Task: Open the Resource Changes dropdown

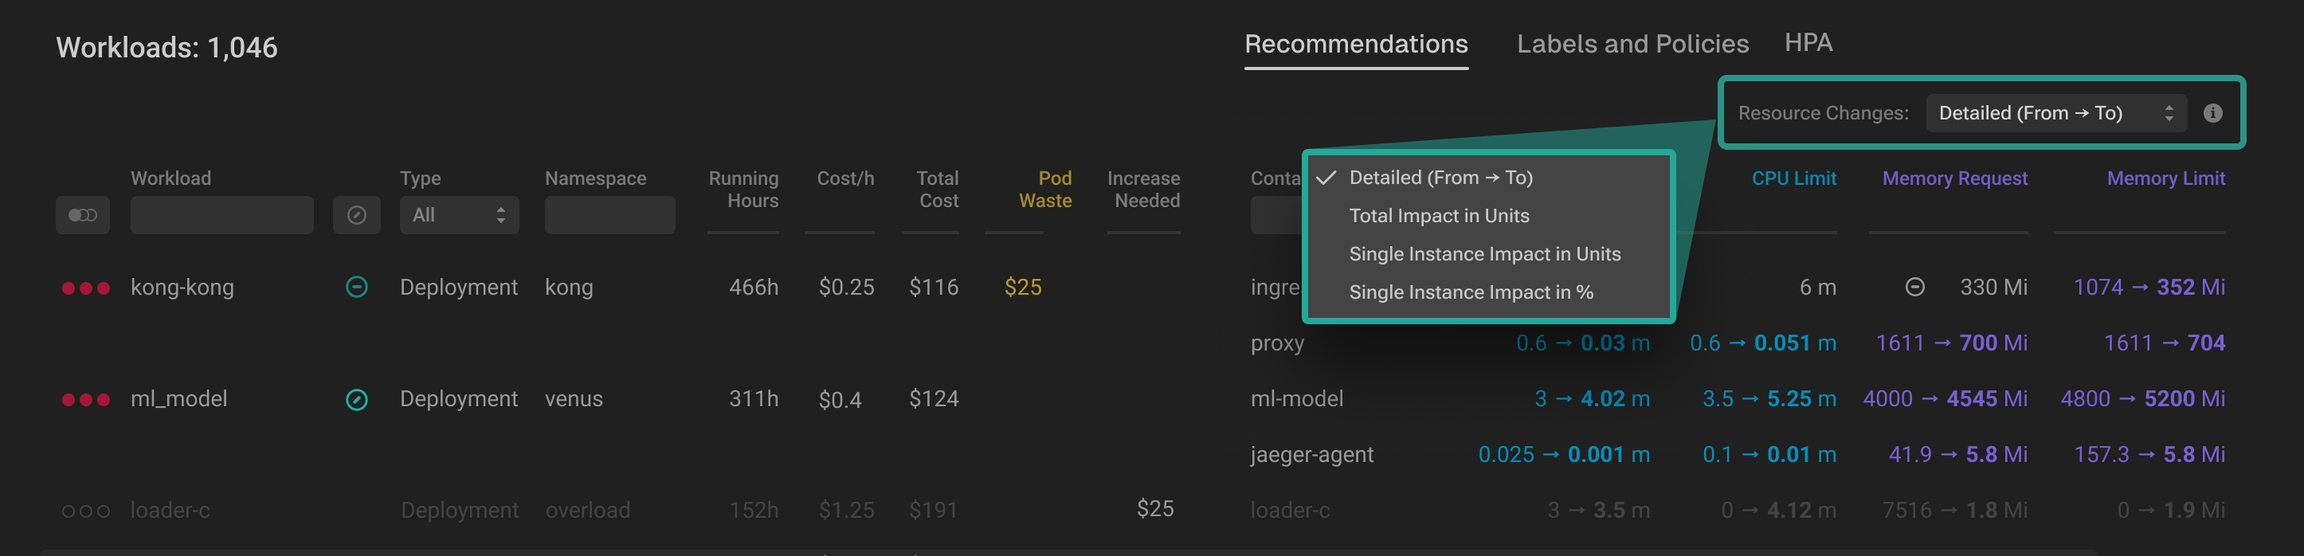Action: click(x=2055, y=113)
